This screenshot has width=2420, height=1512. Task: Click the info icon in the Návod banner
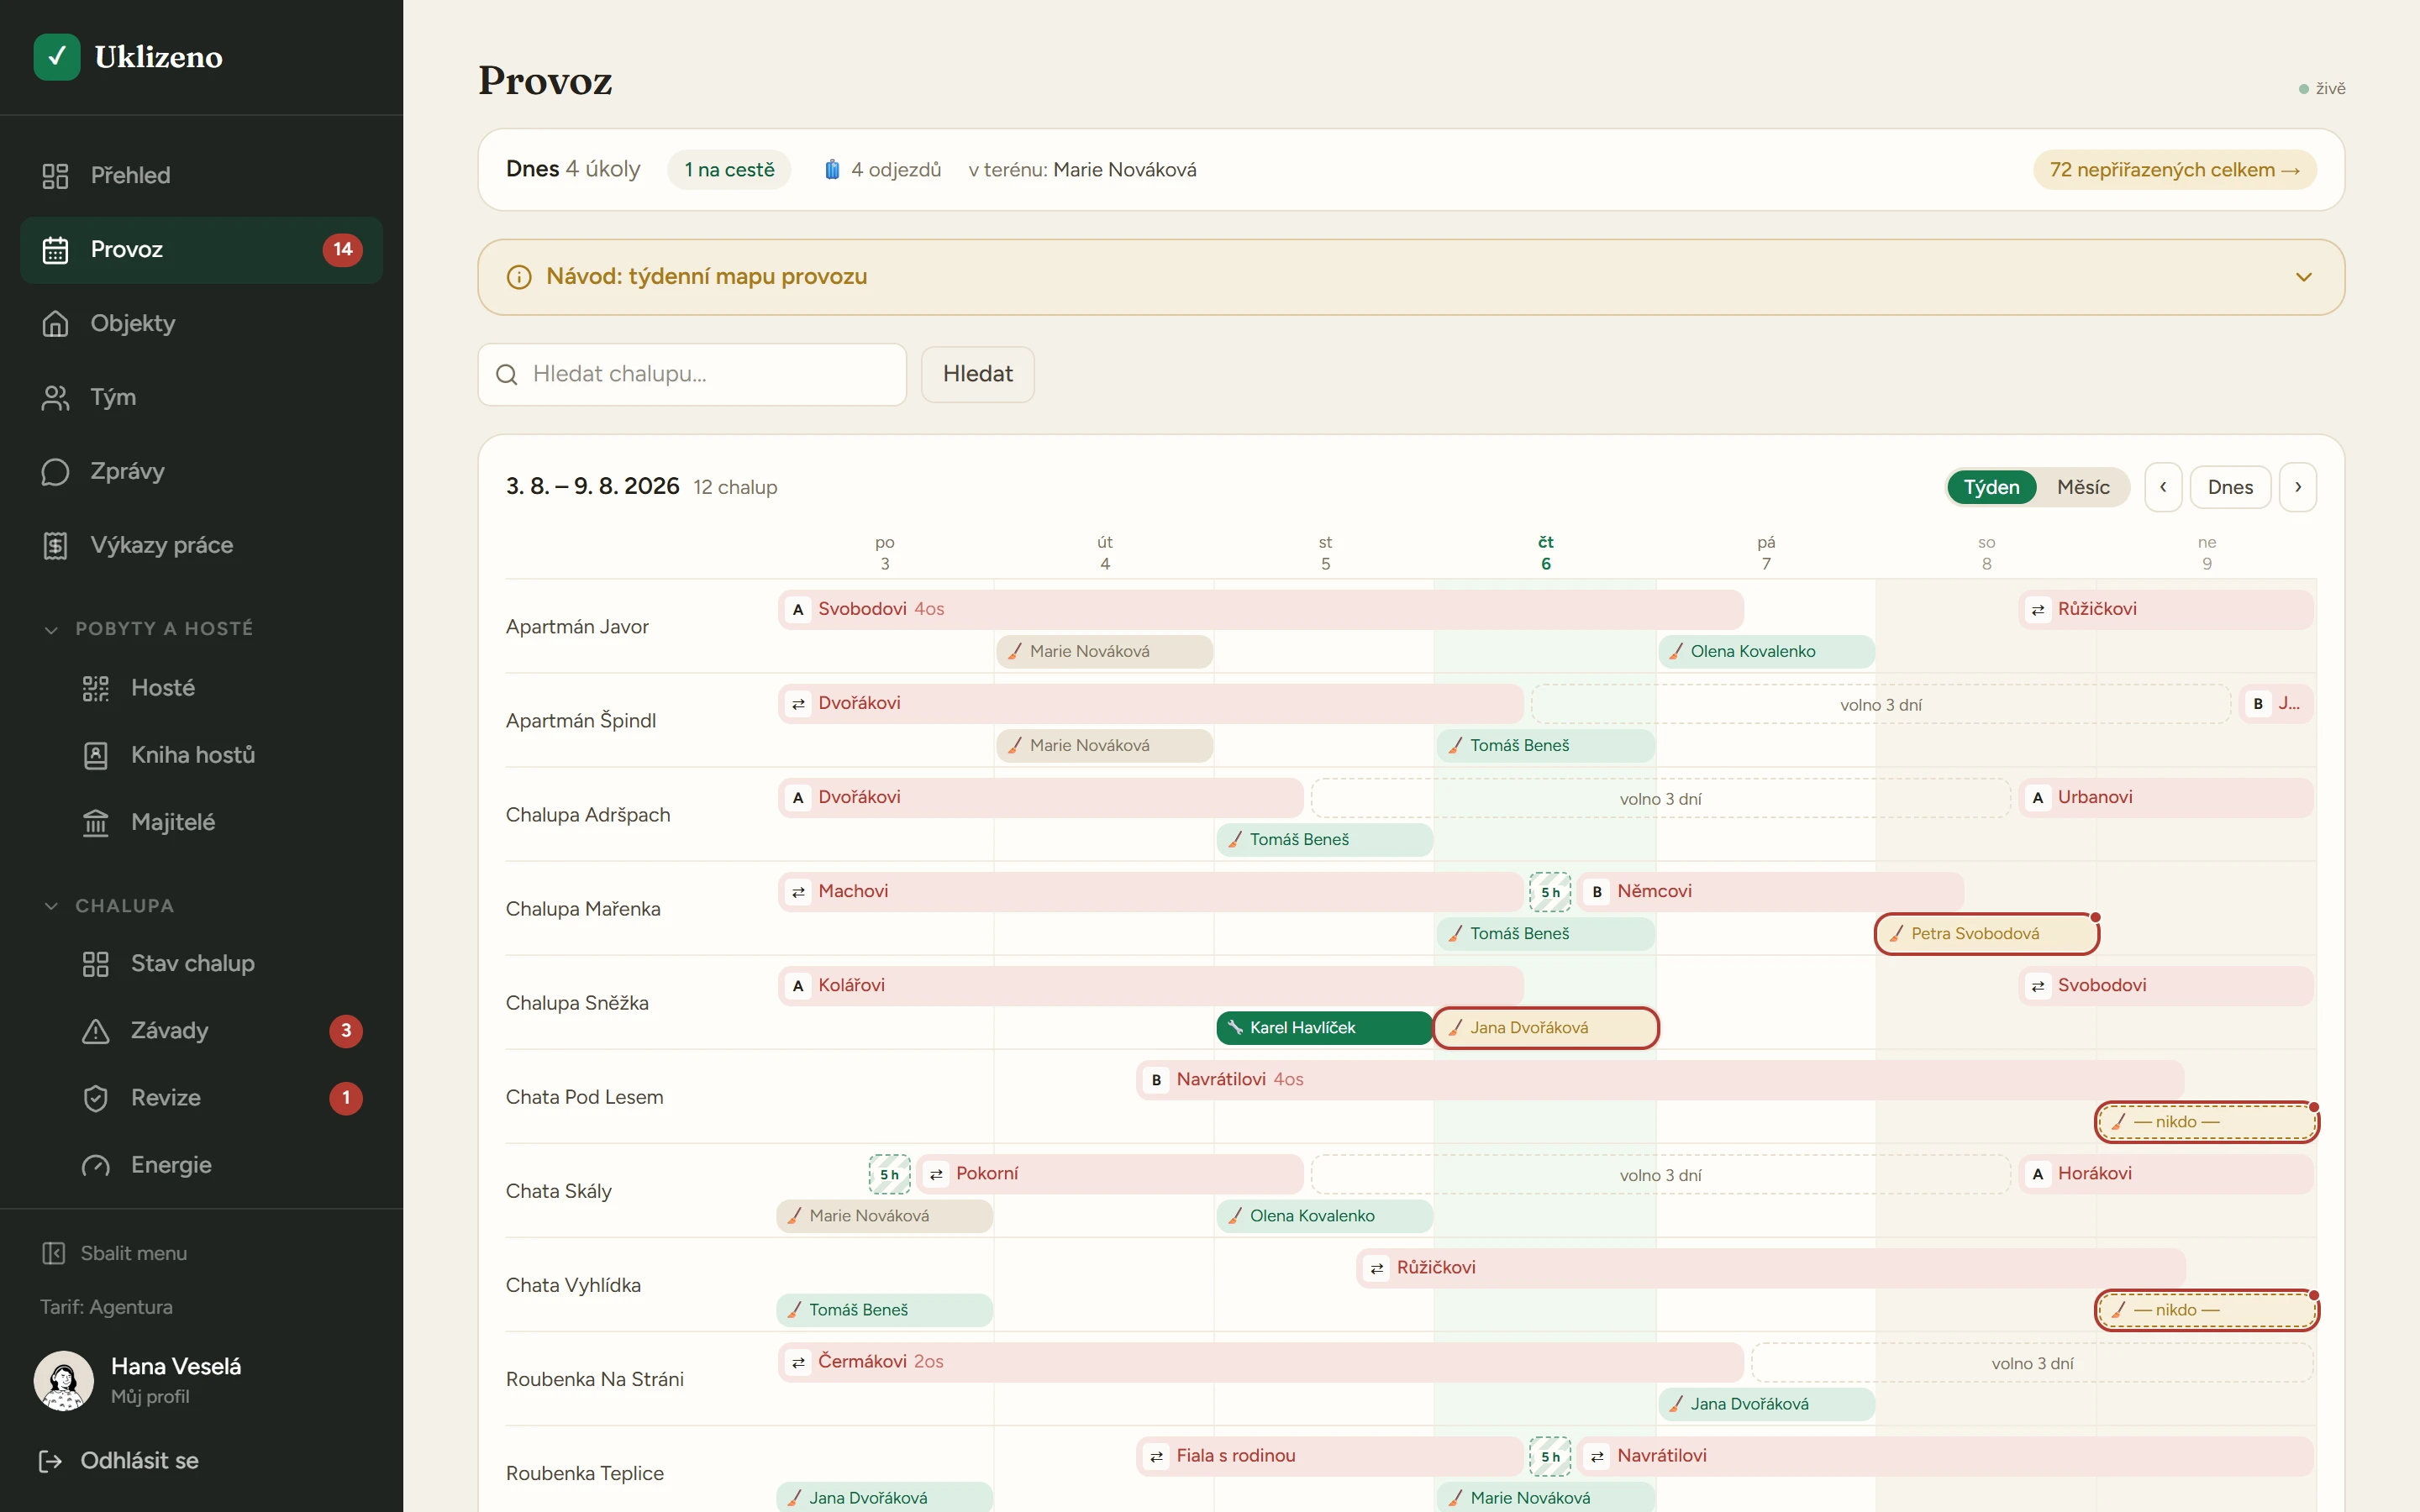click(519, 277)
